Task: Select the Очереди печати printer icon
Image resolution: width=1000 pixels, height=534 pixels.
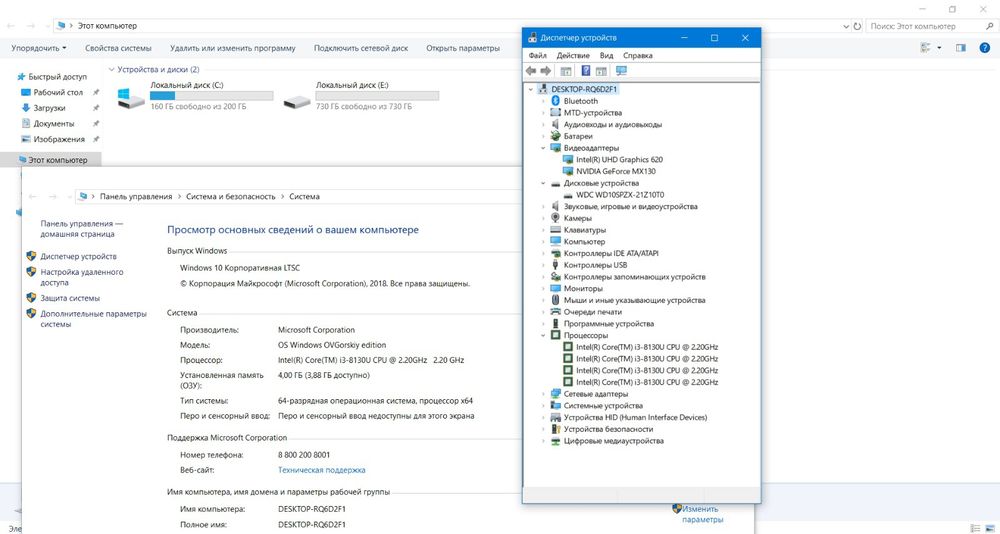Action: coord(555,312)
